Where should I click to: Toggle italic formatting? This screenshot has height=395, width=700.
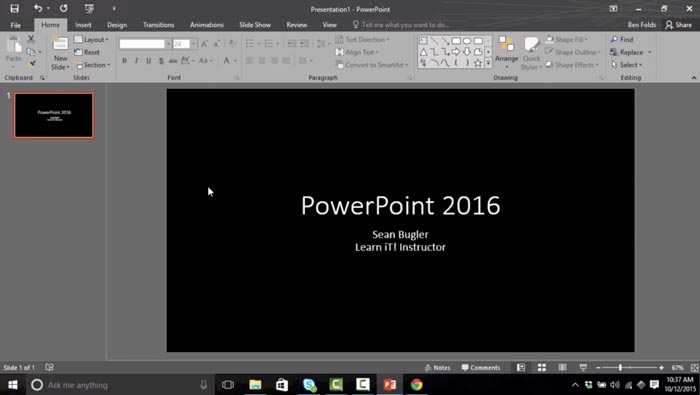click(x=136, y=61)
